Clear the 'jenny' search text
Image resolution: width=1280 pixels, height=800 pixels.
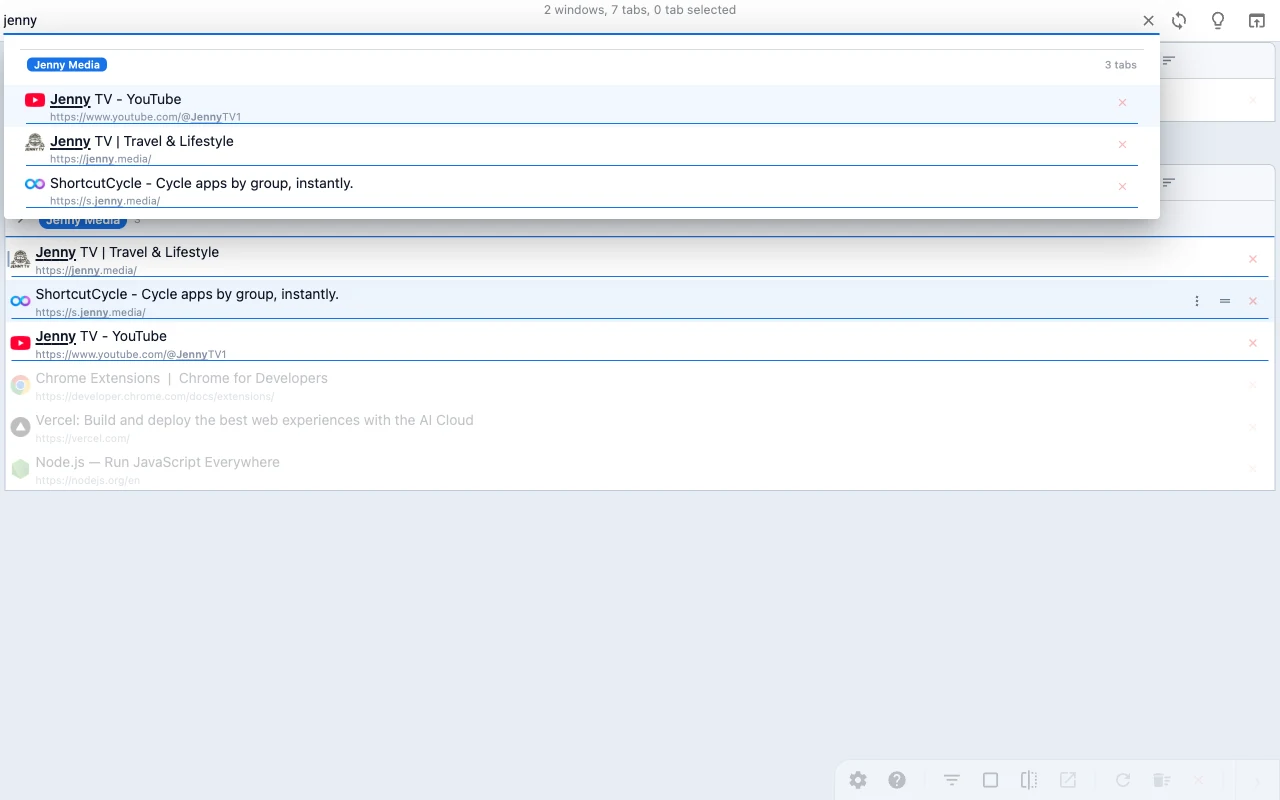(1148, 21)
